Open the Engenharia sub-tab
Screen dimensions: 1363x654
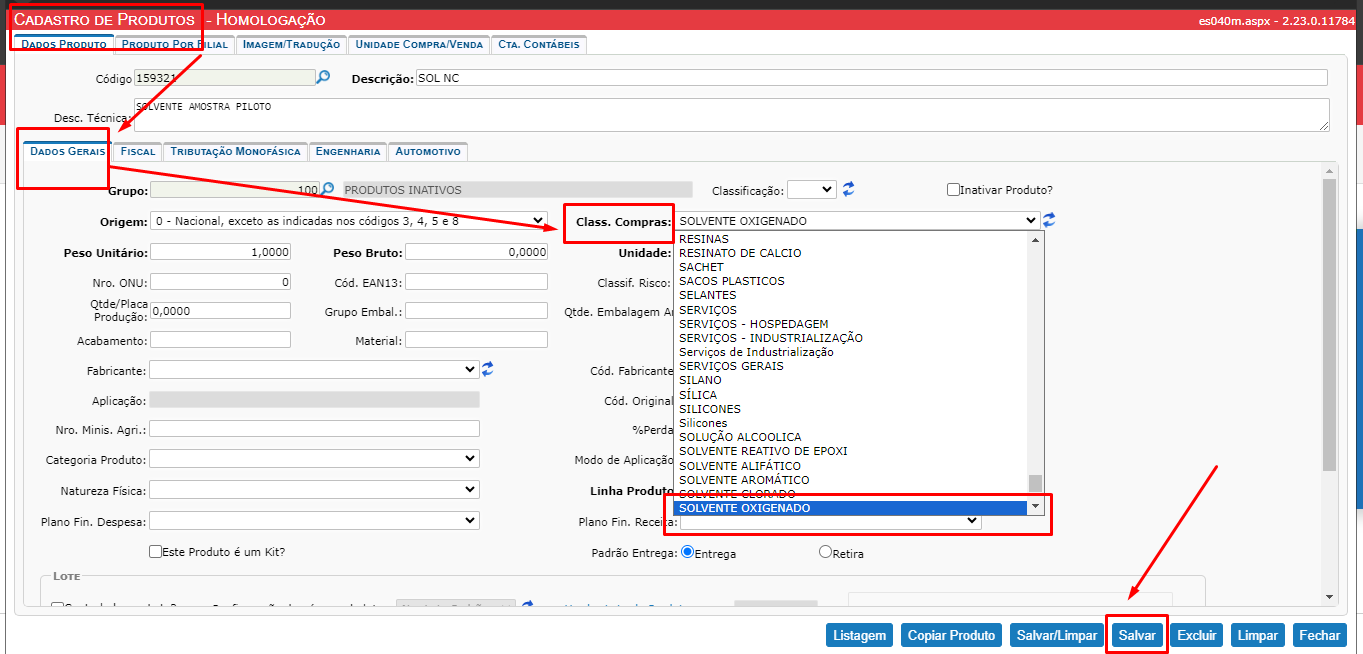(x=348, y=152)
